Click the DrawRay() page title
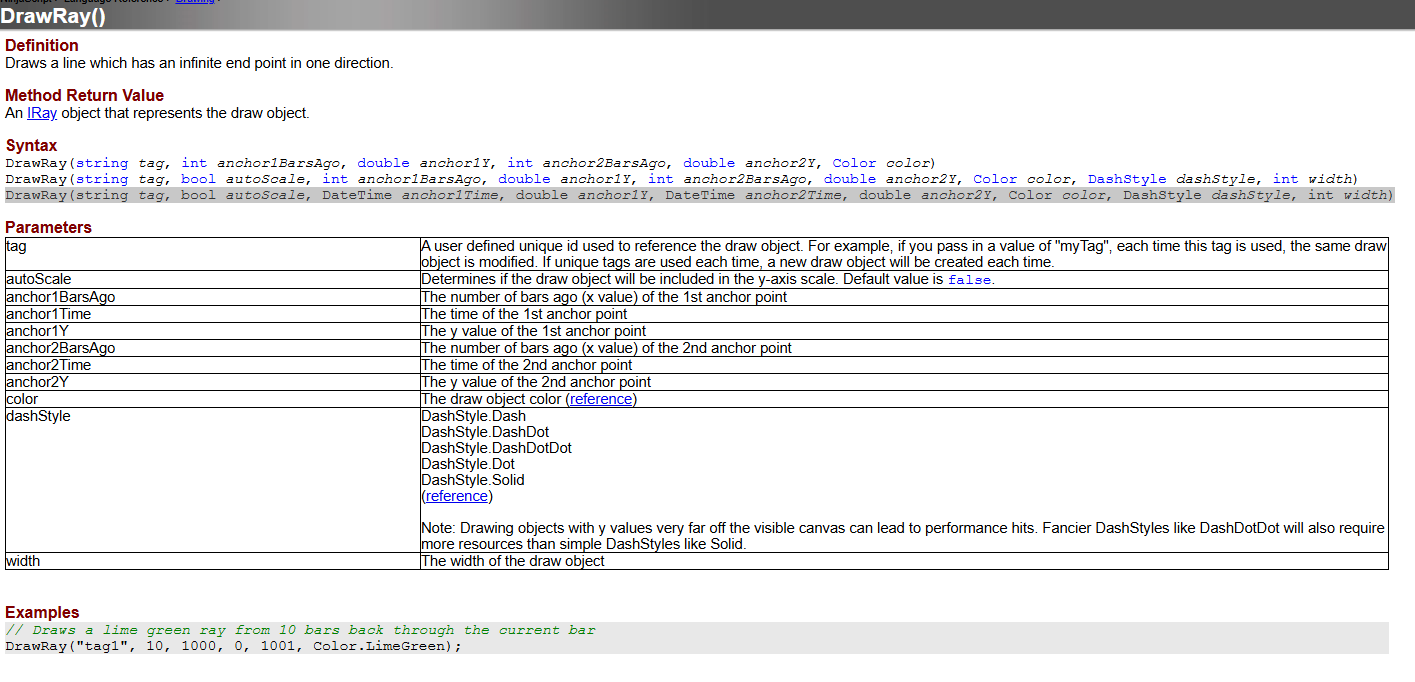This screenshot has height=682, width=1415. [x=53, y=16]
